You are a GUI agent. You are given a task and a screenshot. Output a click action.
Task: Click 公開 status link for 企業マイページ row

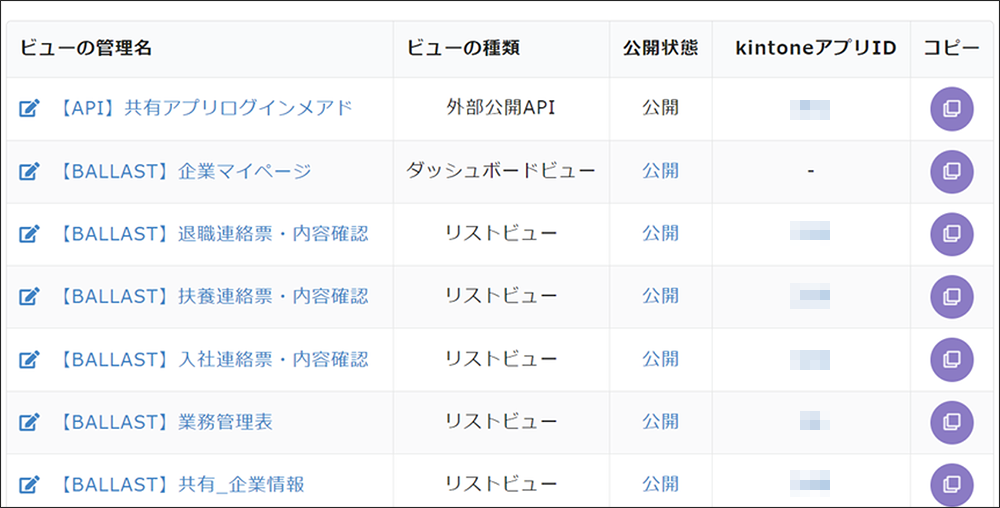(660, 171)
